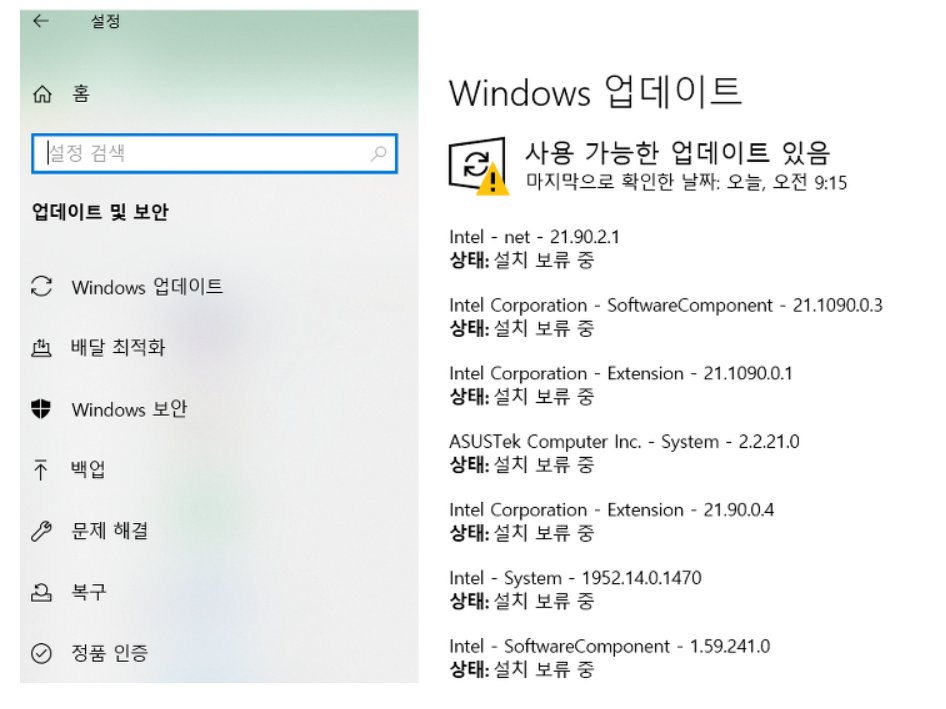Open the 백업 page
The height and width of the screenshot is (709, 946).
pos(88,469)
